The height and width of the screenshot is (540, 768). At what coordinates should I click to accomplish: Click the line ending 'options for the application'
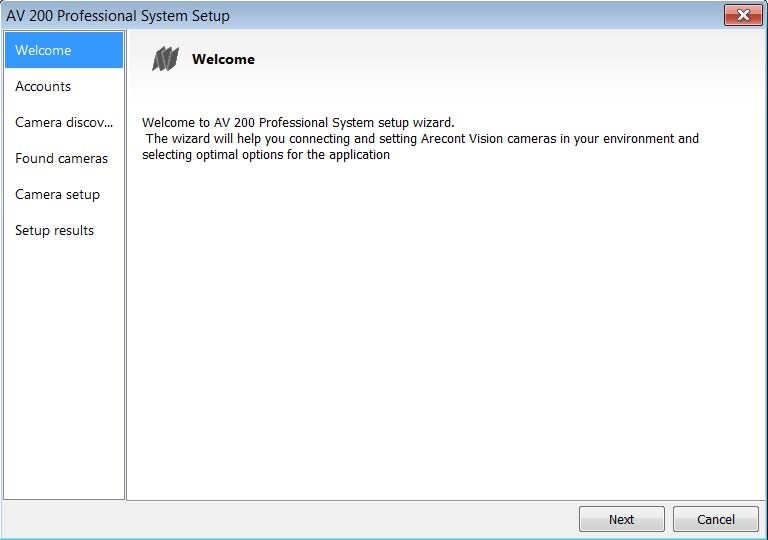tap(266, 155)
